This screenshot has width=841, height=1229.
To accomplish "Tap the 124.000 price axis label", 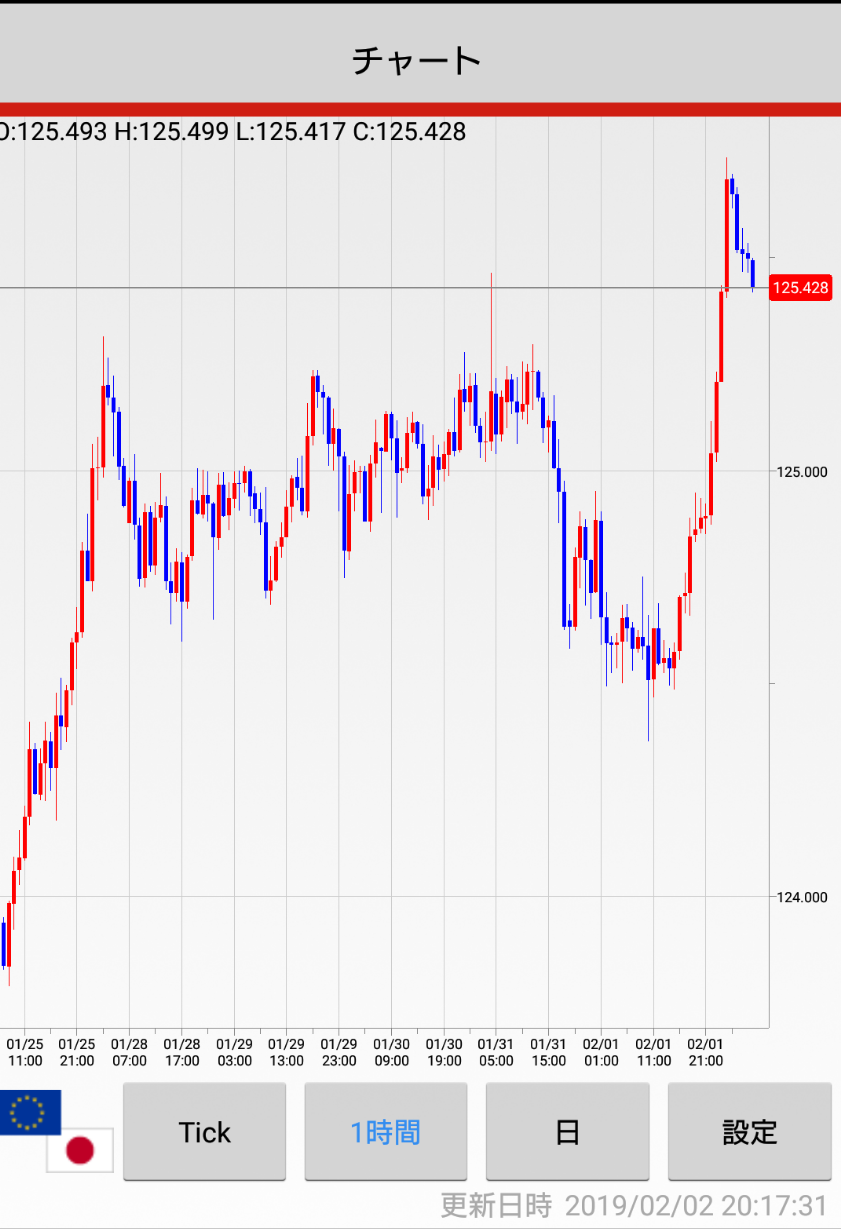I will 801,897.
